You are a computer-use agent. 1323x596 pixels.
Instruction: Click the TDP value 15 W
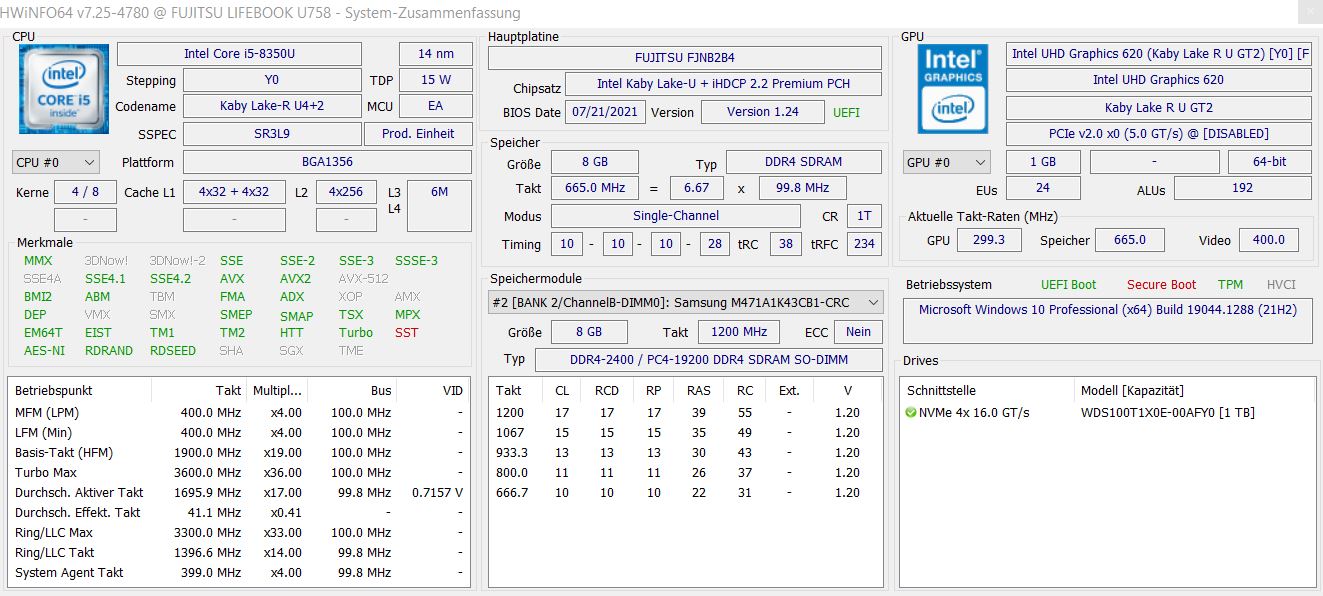(x=436, y=80)
